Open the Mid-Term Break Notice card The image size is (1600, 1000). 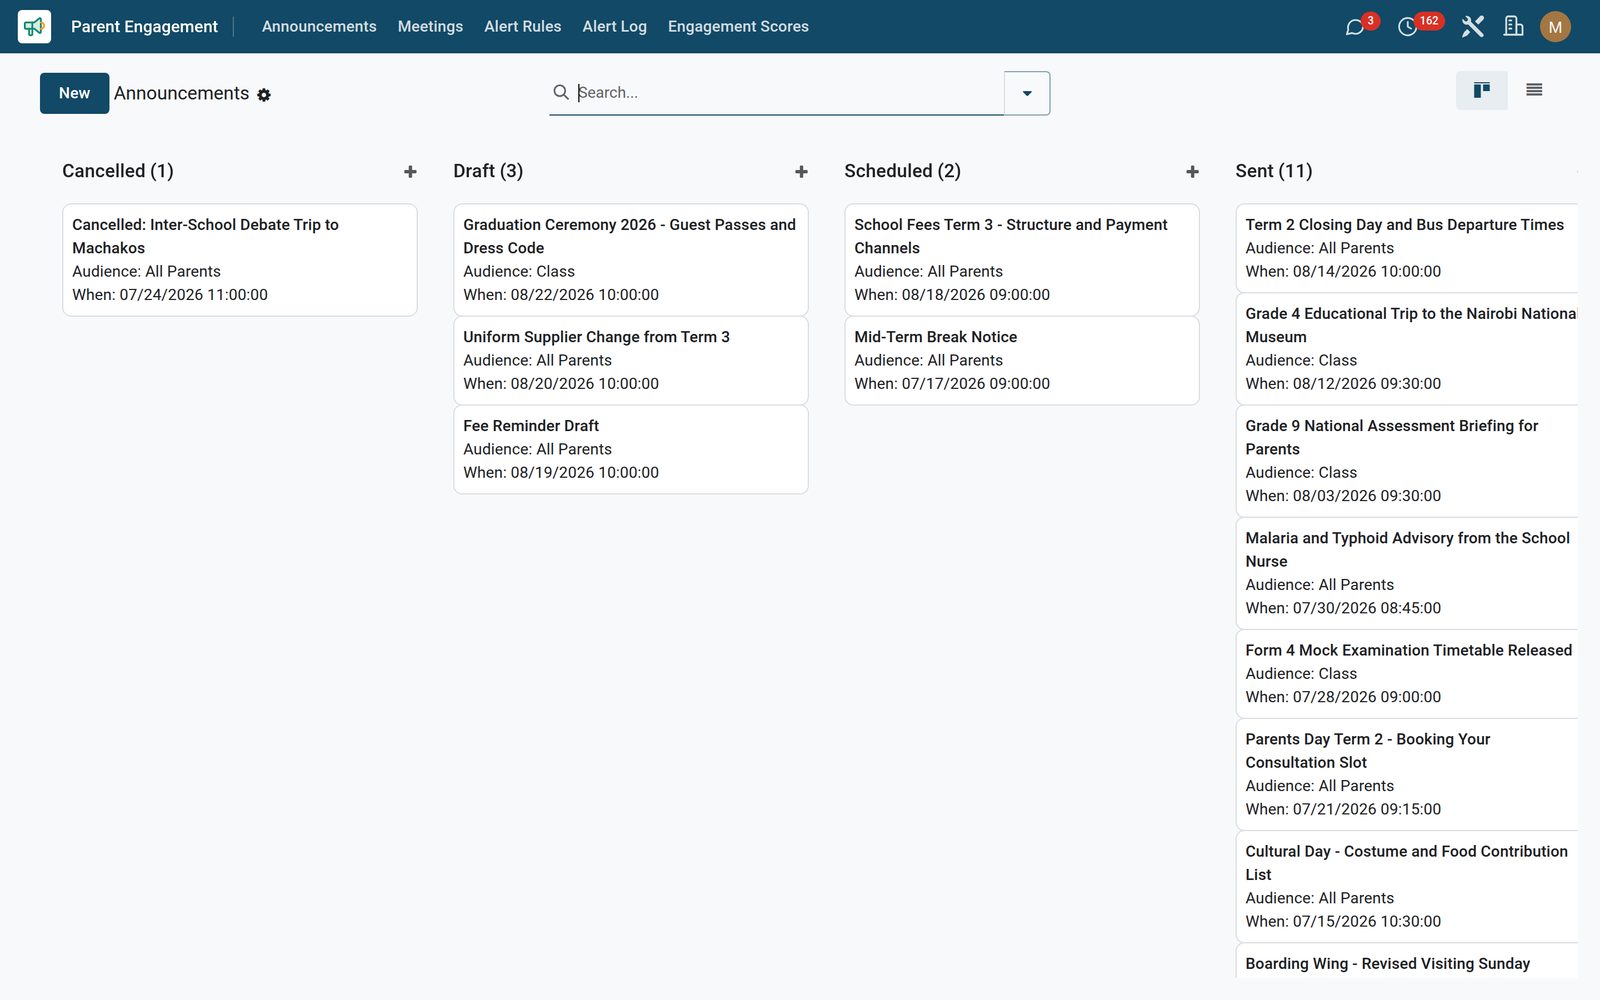pos(1022,360)
